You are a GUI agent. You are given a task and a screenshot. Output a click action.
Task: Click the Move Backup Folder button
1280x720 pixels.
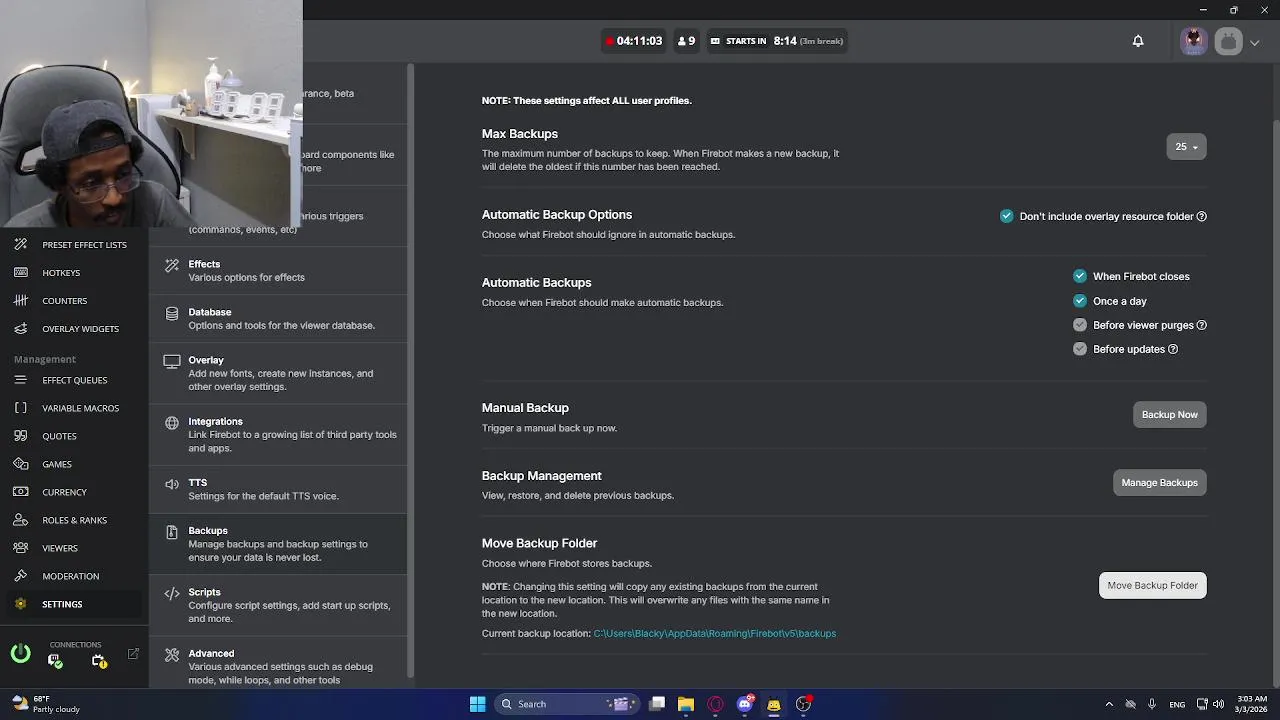pyautogui.click(x=1153, y=586)
